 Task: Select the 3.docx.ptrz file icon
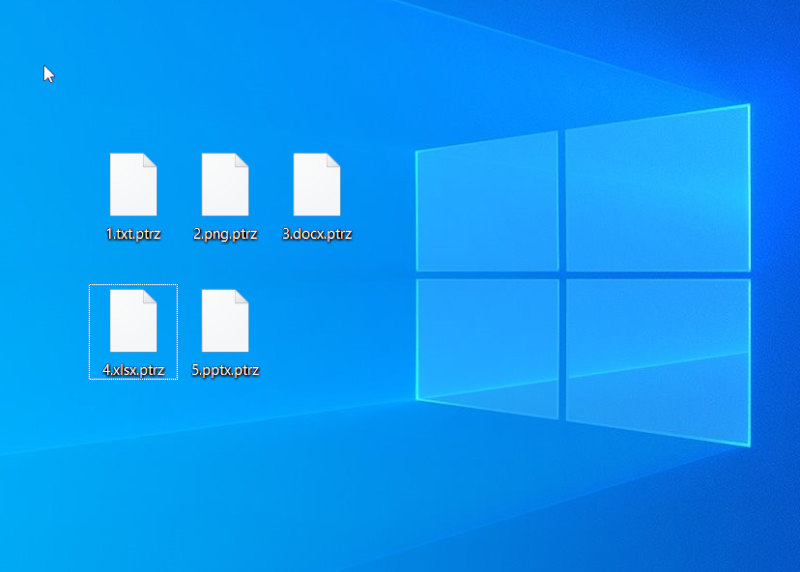317,186
